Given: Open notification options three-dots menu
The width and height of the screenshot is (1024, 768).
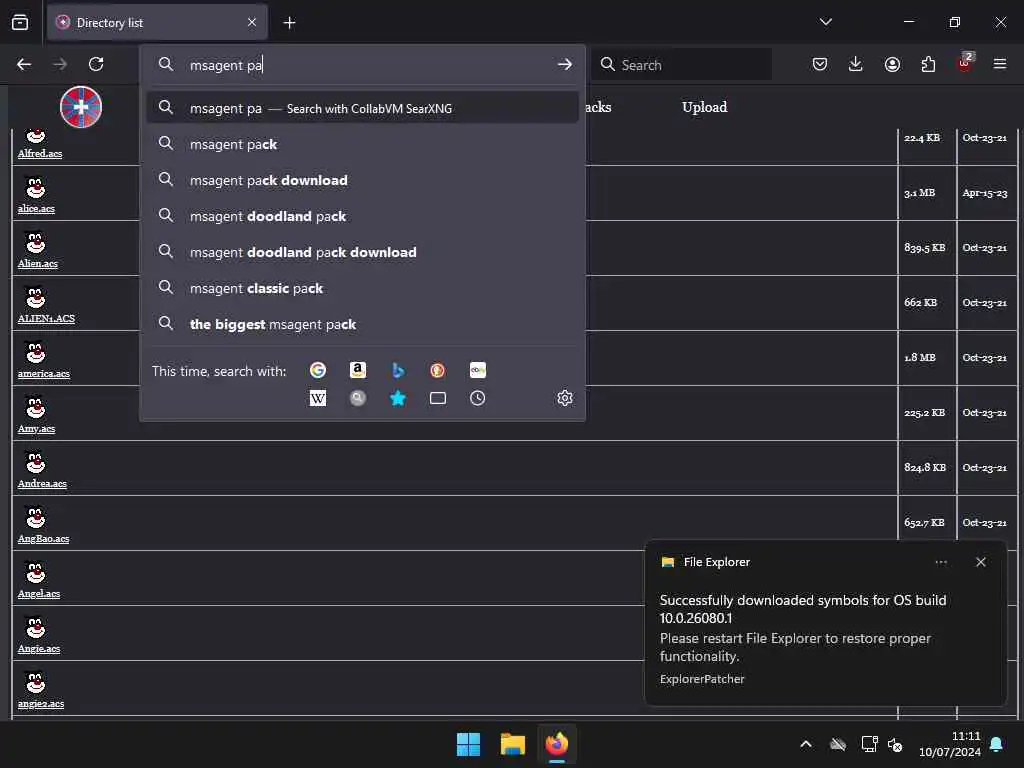Looking at the screenshot, I should point(941,562).
